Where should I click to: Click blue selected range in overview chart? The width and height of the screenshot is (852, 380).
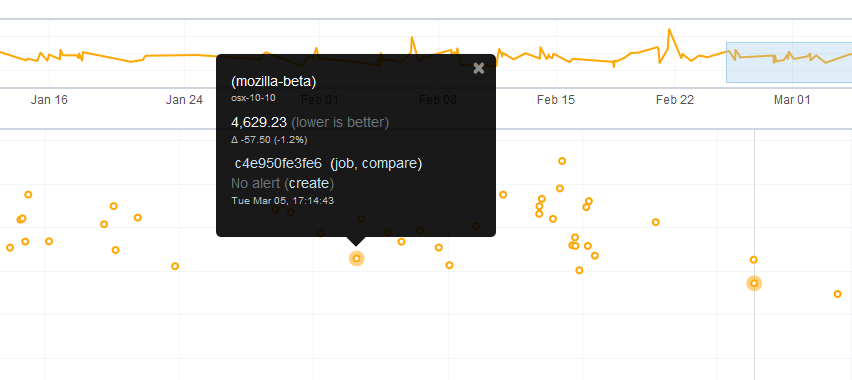(789, 62)
